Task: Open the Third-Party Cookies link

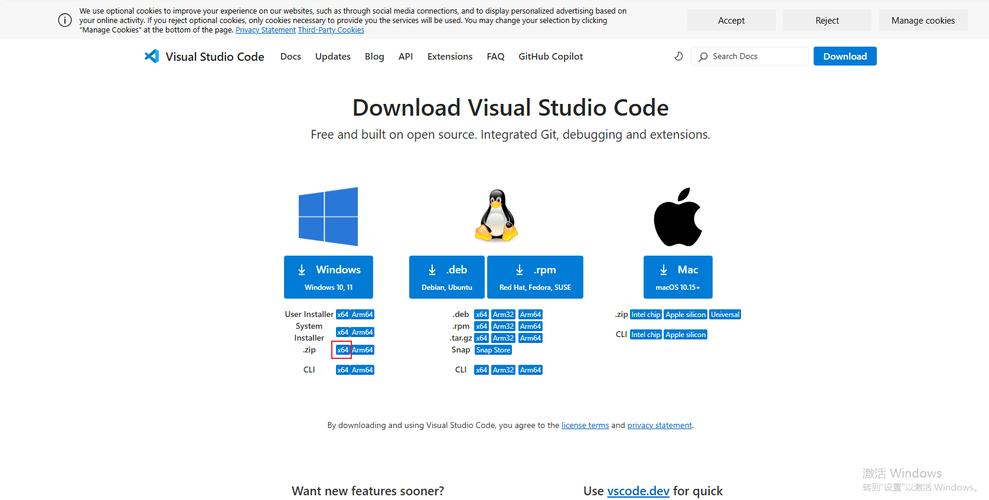Action: [x=331, y=30]
